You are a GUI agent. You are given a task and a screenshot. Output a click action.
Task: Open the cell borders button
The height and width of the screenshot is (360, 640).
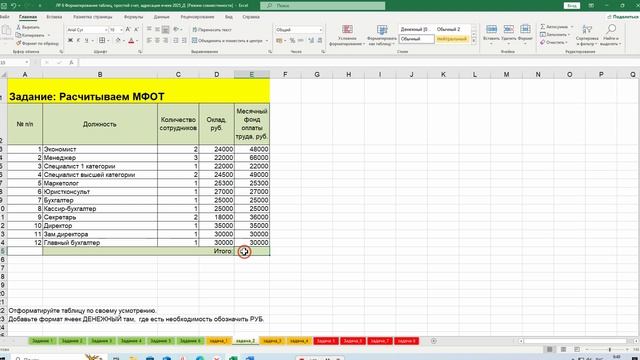point(102,40)
